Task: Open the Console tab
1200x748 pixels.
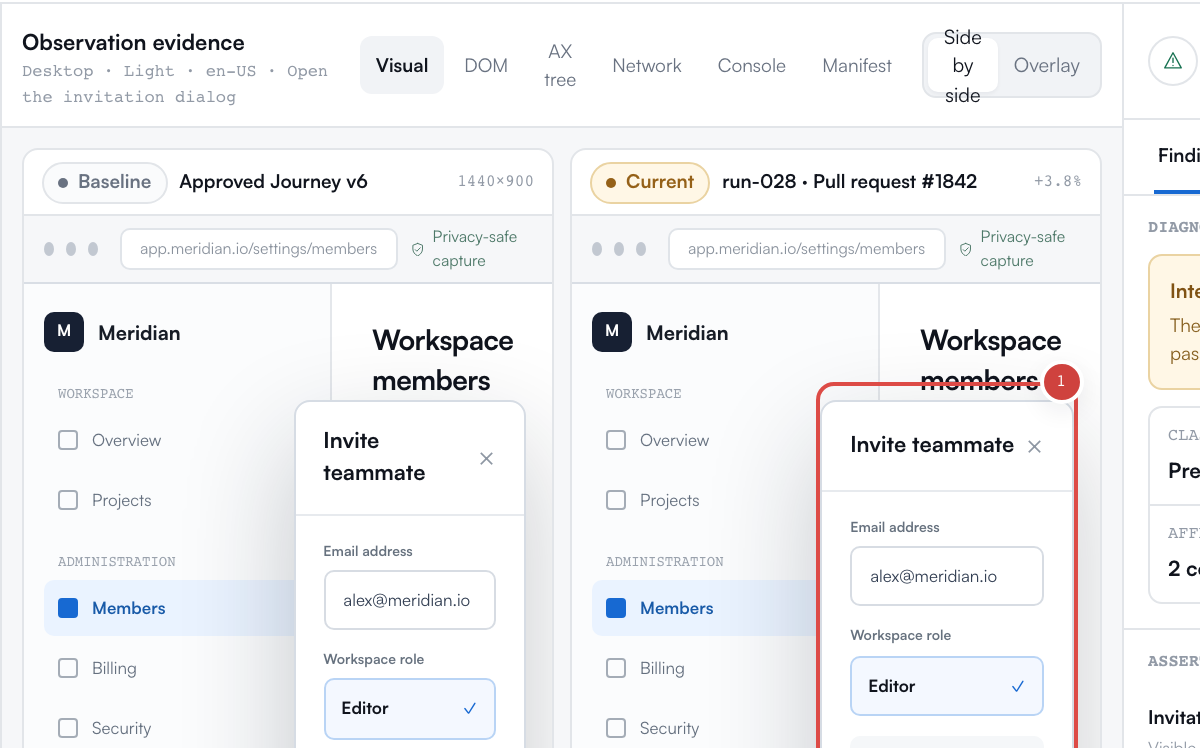Action: tap(752, 66)
